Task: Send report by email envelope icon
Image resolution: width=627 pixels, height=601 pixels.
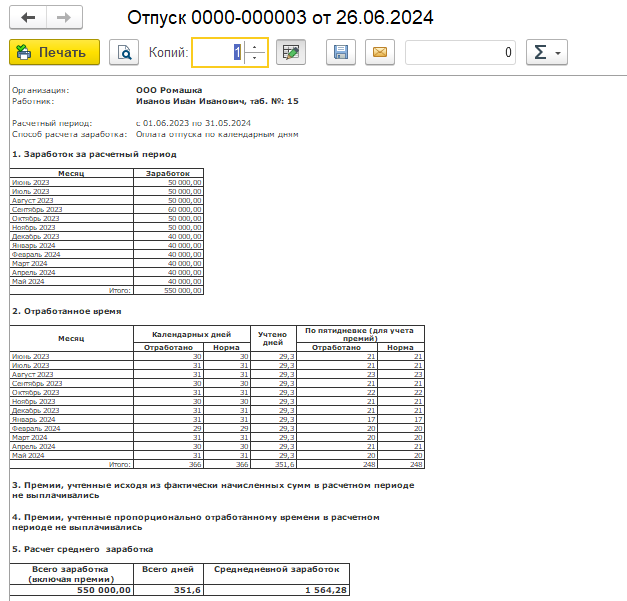Action: (379, 52)
